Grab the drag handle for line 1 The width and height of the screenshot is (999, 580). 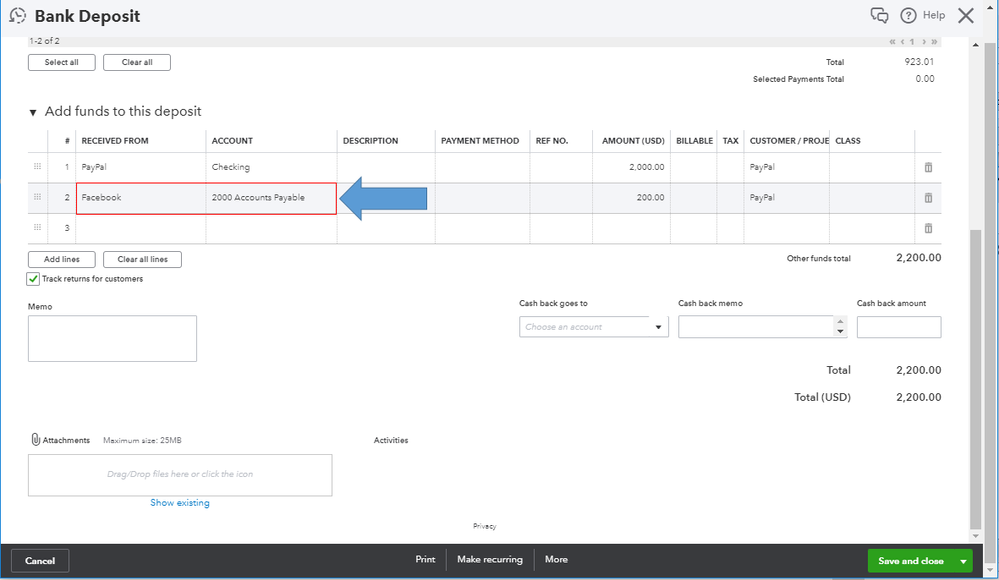point(38,166)
